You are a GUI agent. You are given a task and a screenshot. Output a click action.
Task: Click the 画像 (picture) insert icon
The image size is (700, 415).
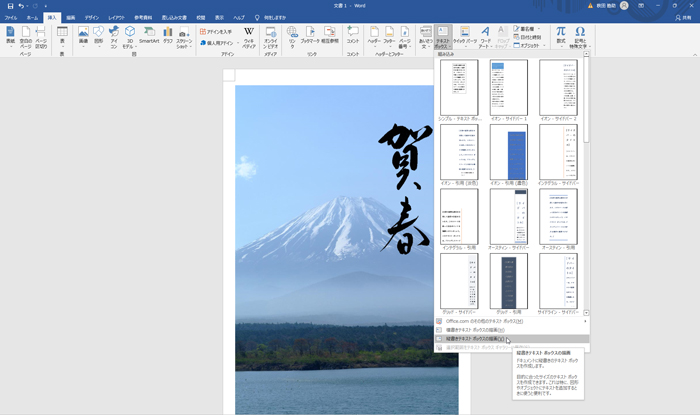pyautogui.click(x=84, y=35)
